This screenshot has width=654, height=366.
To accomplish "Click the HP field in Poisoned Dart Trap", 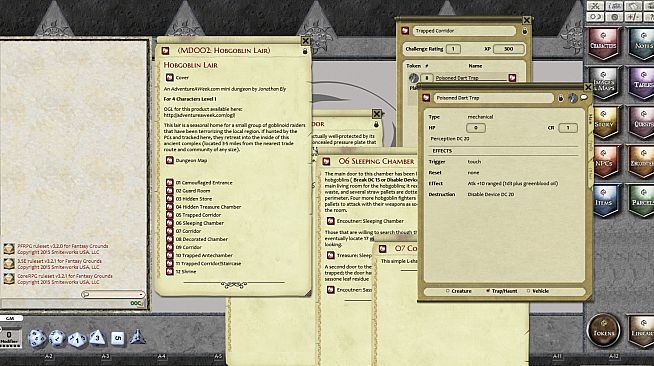I will (x=475, y=128).
